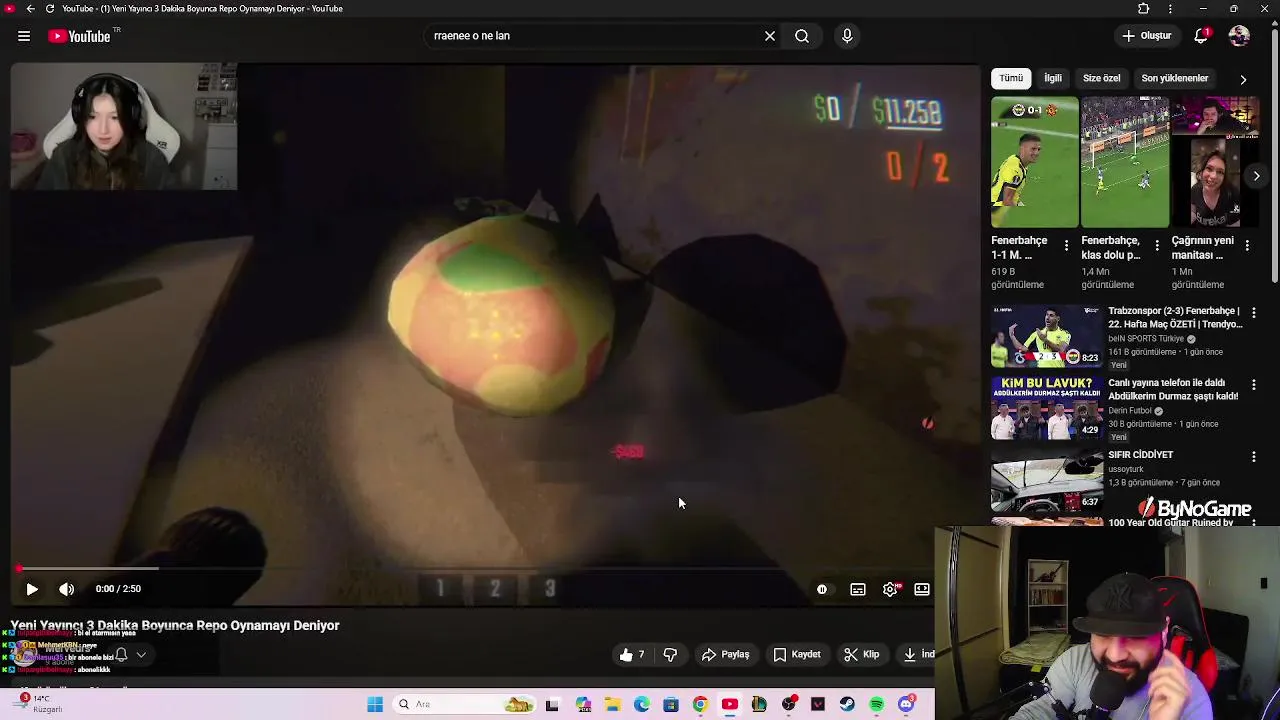Open the Windows Start menu

click(375, 705)
